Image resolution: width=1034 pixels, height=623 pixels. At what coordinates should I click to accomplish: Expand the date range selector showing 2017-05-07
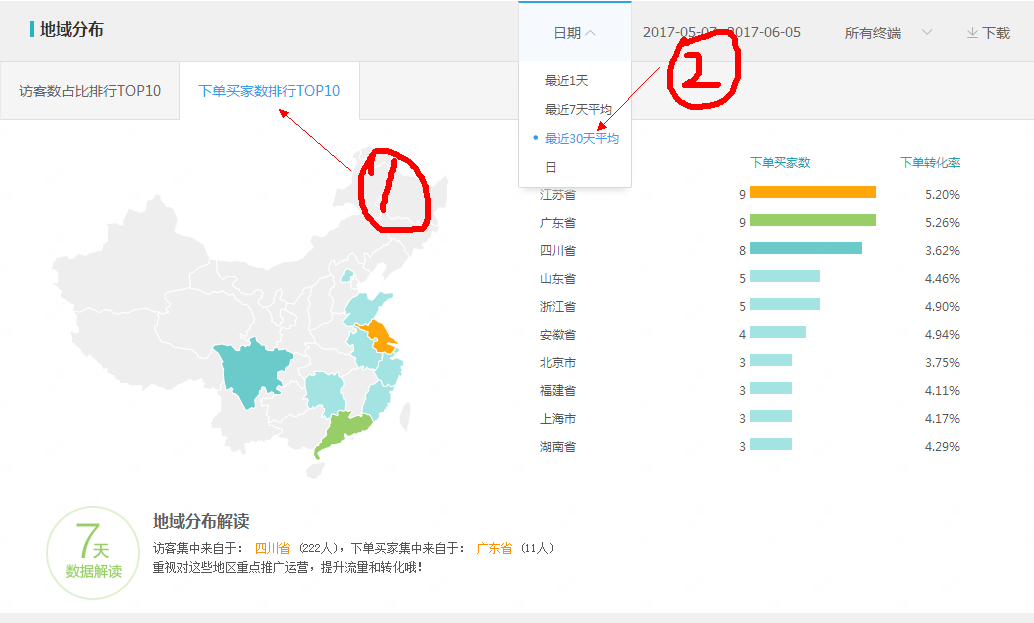click(722, 31)
